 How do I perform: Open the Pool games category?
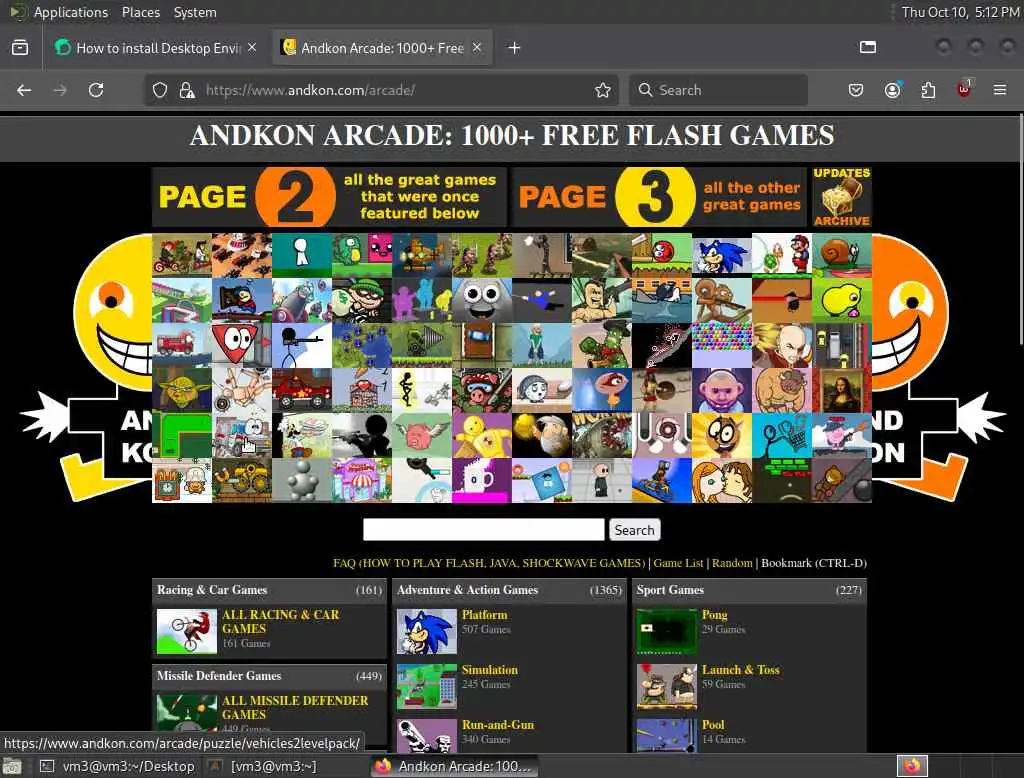pos(713,724)
